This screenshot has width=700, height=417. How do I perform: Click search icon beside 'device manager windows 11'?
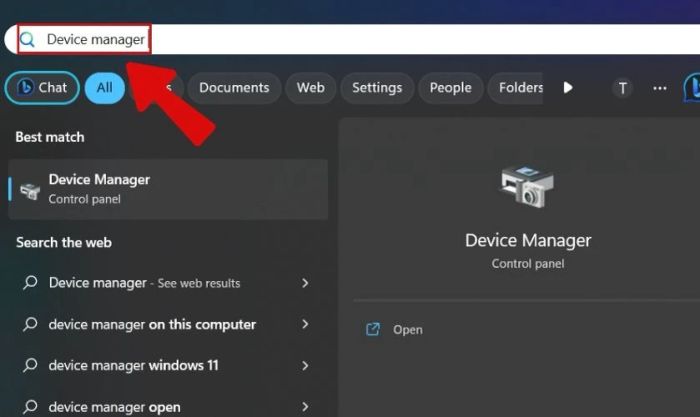pyautogui.click(x=30, y=365)
